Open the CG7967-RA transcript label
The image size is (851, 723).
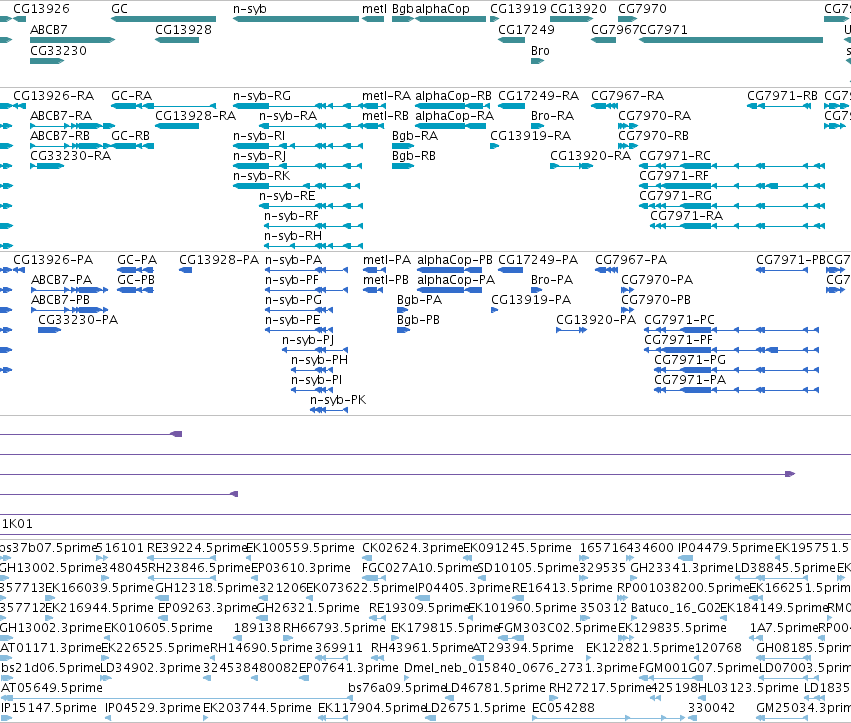627,96
